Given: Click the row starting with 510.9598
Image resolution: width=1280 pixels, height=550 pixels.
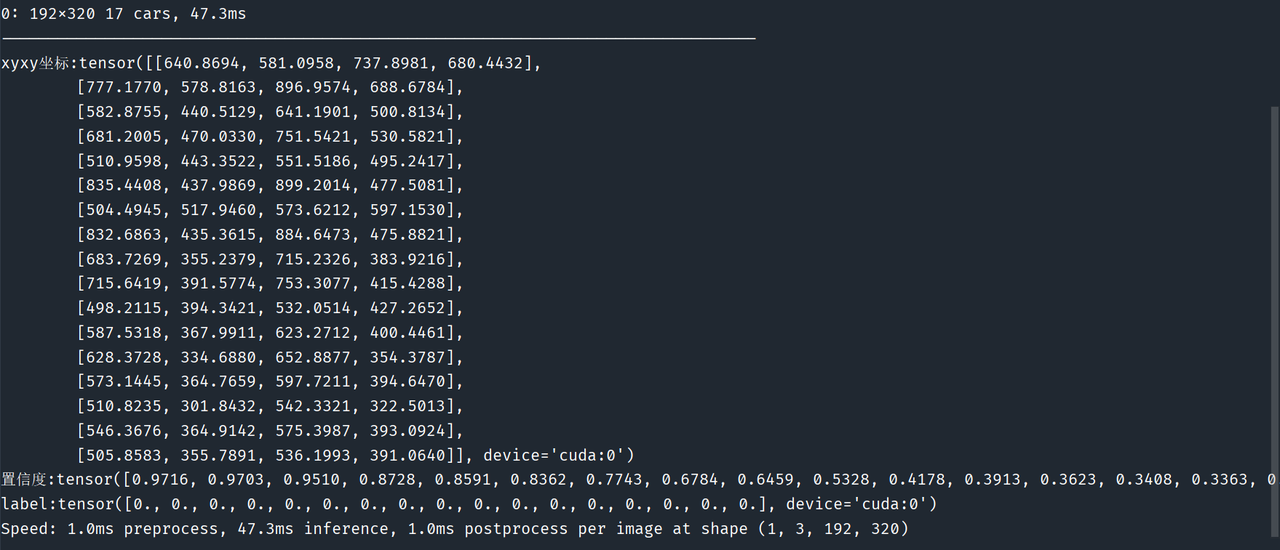Looking at the screenshot, I should tap(270, 161).
